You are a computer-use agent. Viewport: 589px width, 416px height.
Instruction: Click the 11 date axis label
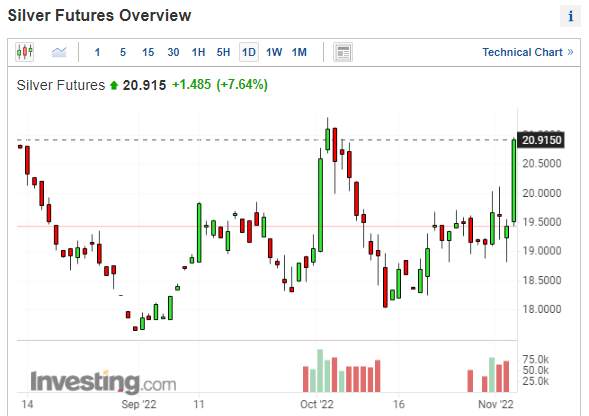[199, 404]
